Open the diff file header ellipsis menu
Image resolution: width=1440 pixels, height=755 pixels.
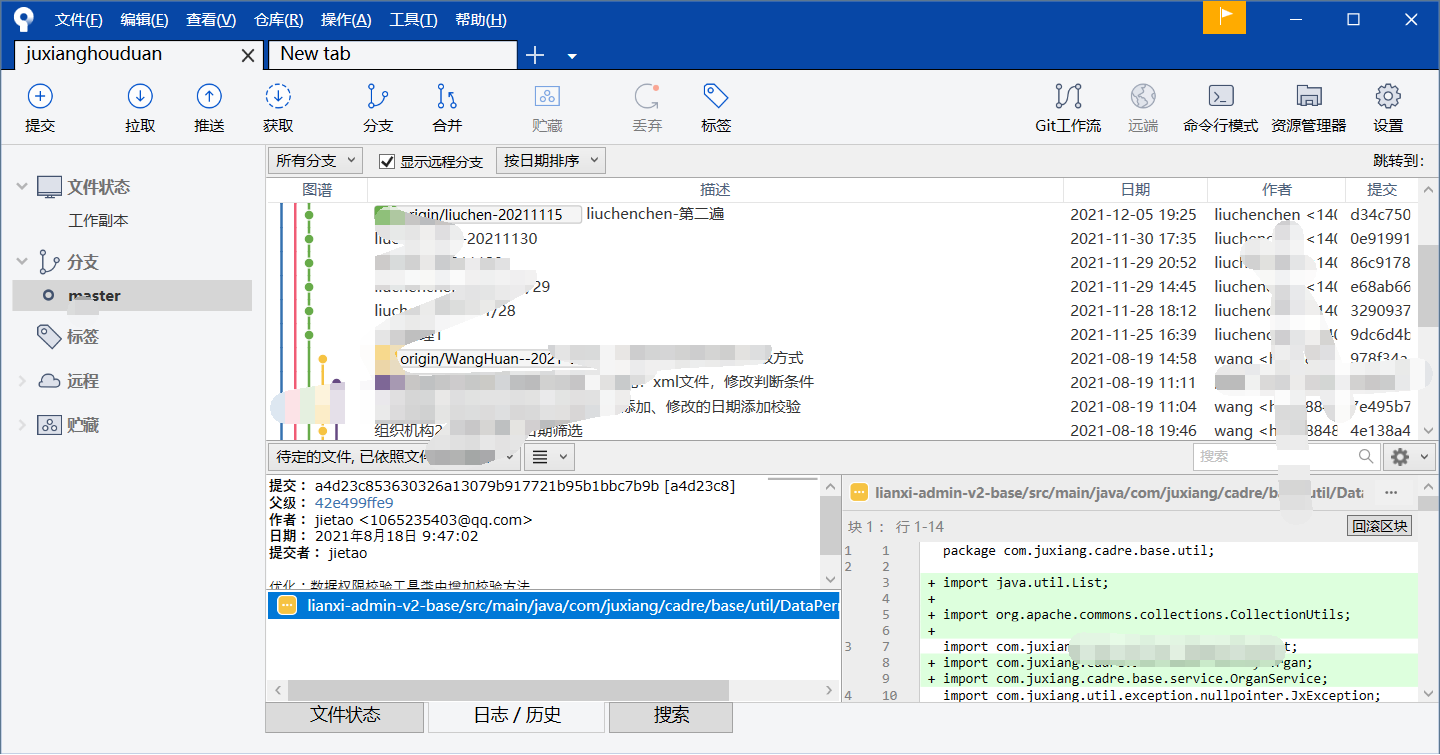coord(1391,493)
